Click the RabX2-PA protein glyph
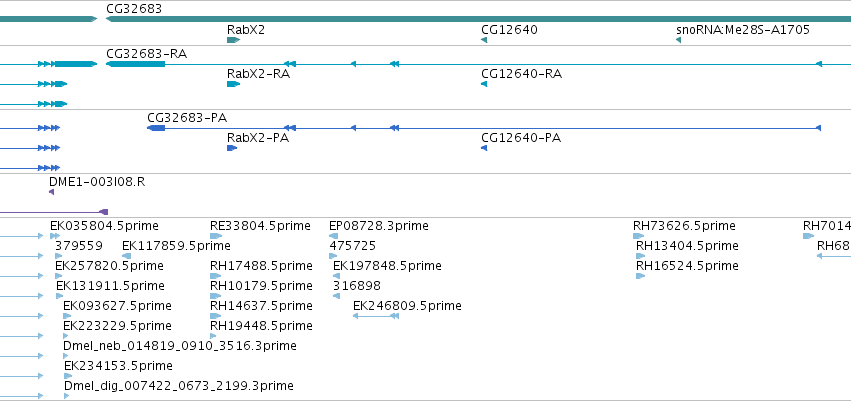This screenshot has height=401, width=851. (232, 148)
